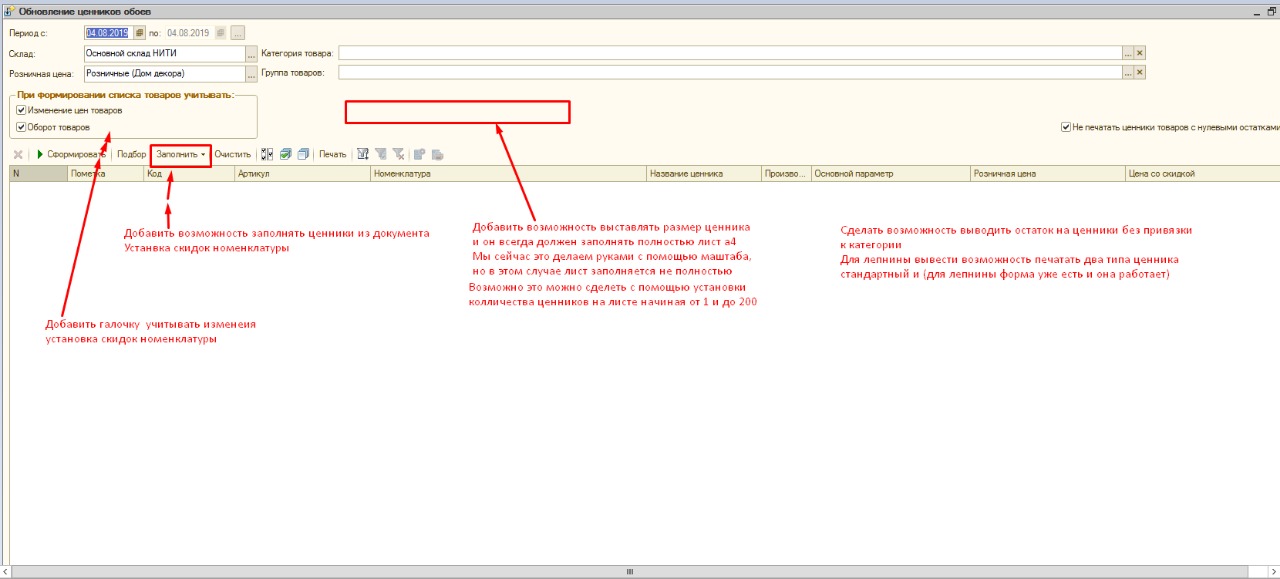Toggle the Изменение цен товаров checkbox
The image size is (1280, 579).
coord(21,111)
